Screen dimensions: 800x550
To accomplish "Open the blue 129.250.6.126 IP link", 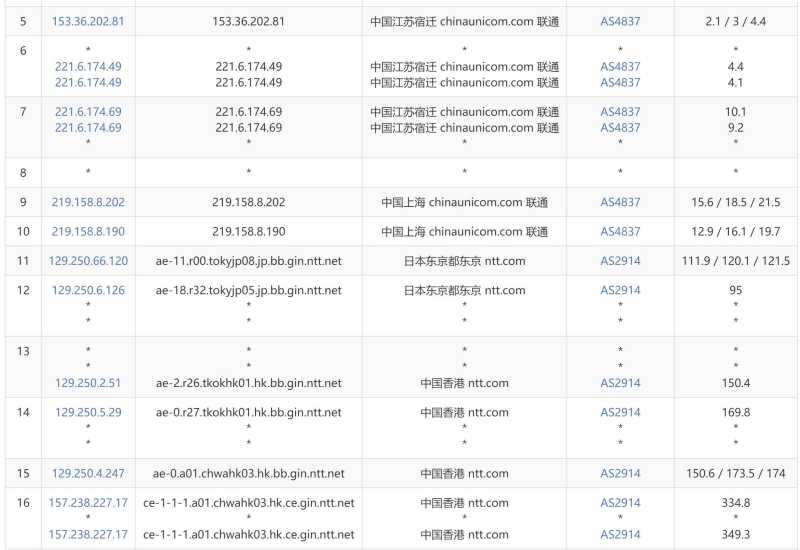I will coord(88,290).
